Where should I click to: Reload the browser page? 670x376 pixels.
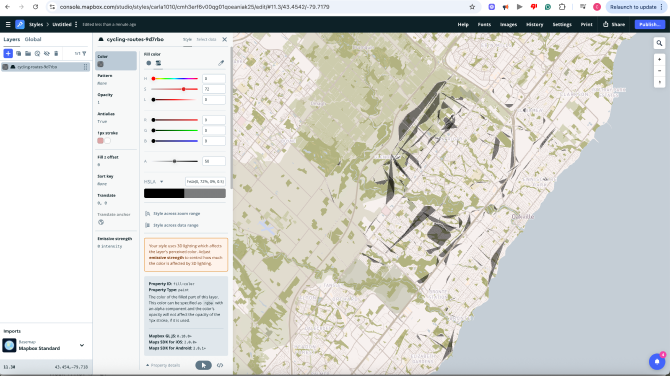pyautogui.click(x=35, y=7)
